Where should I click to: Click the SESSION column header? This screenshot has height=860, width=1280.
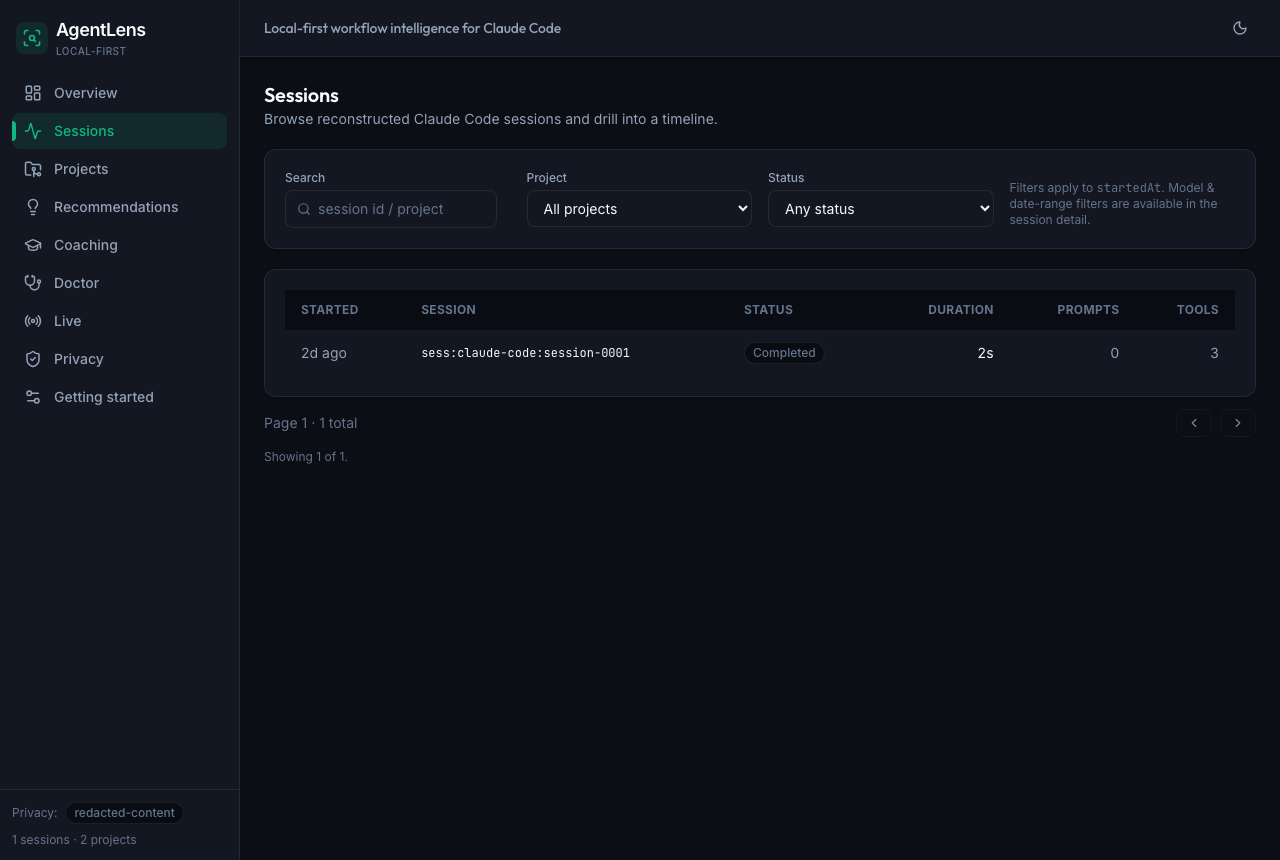click(448, 310)
